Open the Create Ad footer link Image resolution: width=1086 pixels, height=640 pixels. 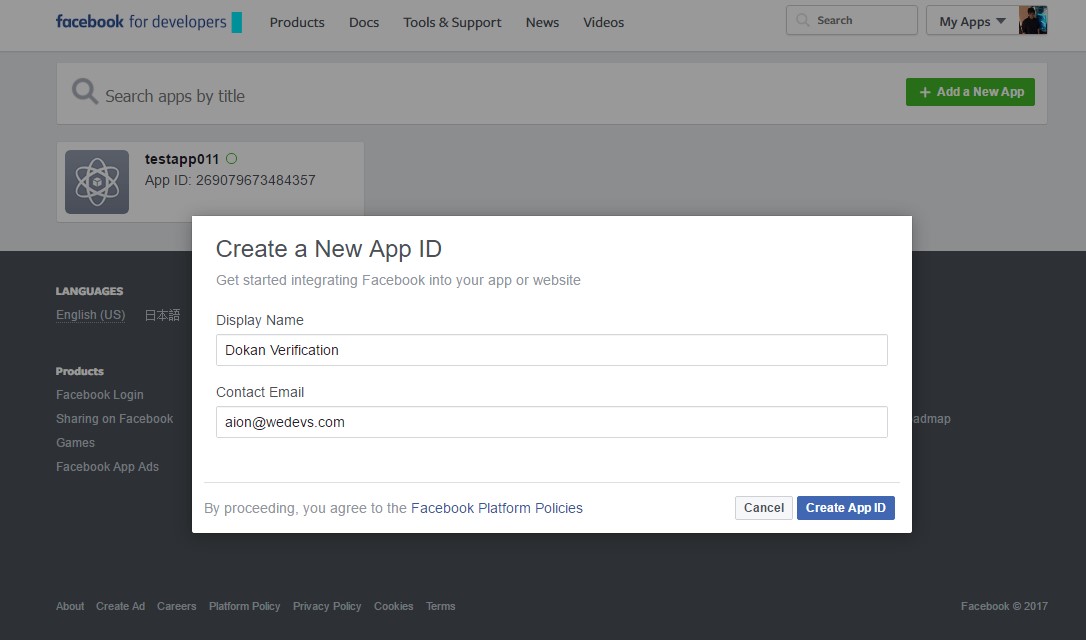pyautogui.click(x=121, y=606)
